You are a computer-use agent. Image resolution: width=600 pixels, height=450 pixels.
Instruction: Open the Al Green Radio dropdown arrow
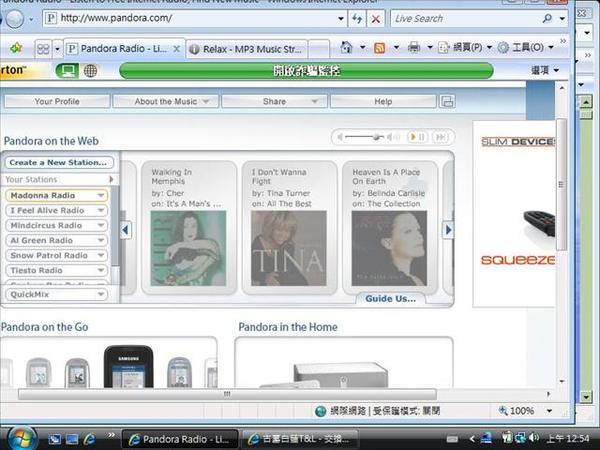tap(101, 240)
